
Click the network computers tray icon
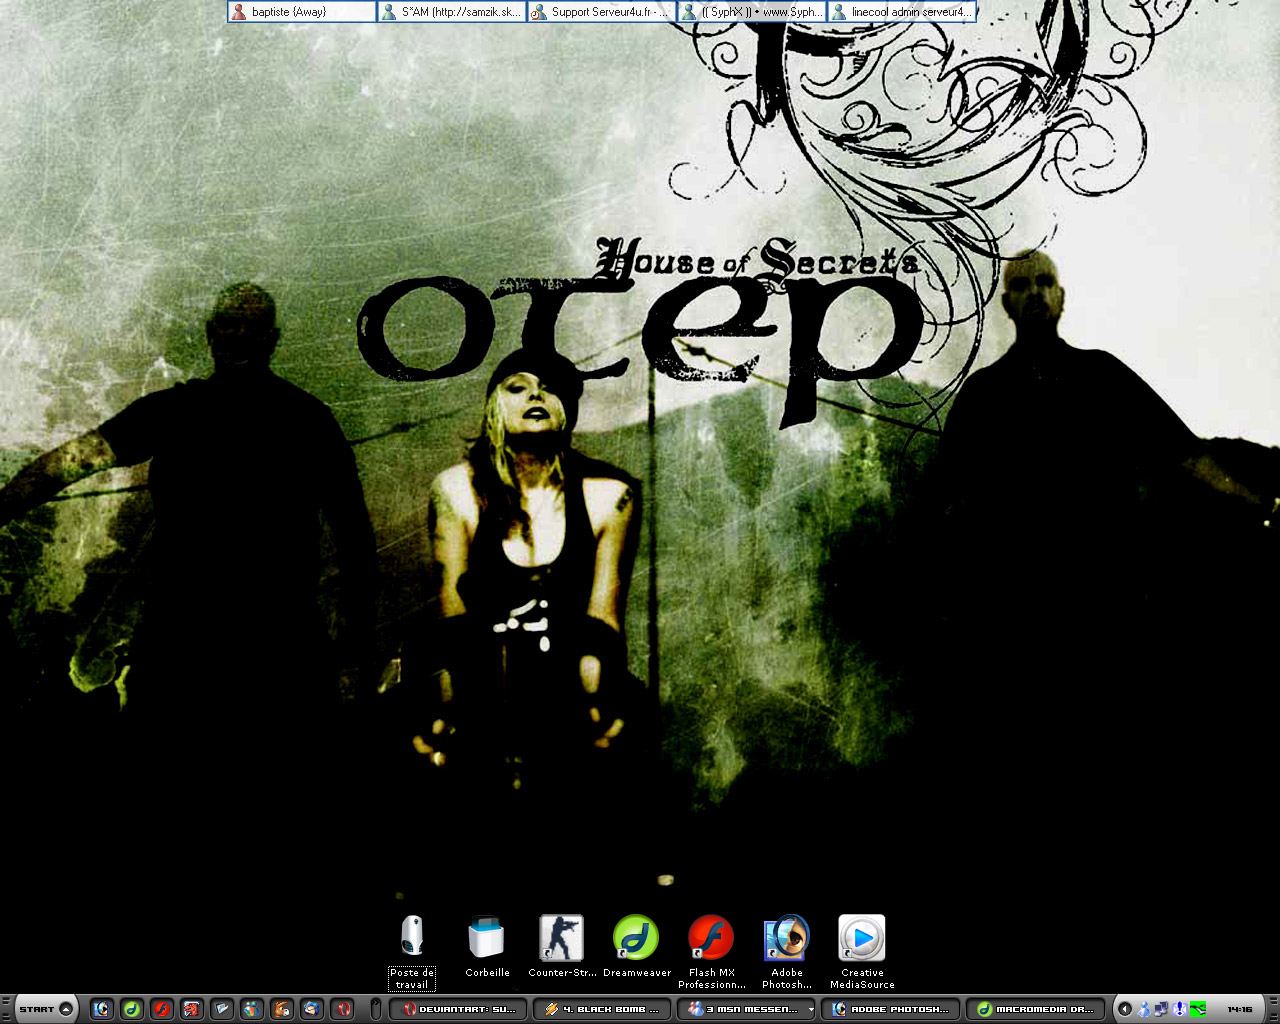tap(1161, 1009)
